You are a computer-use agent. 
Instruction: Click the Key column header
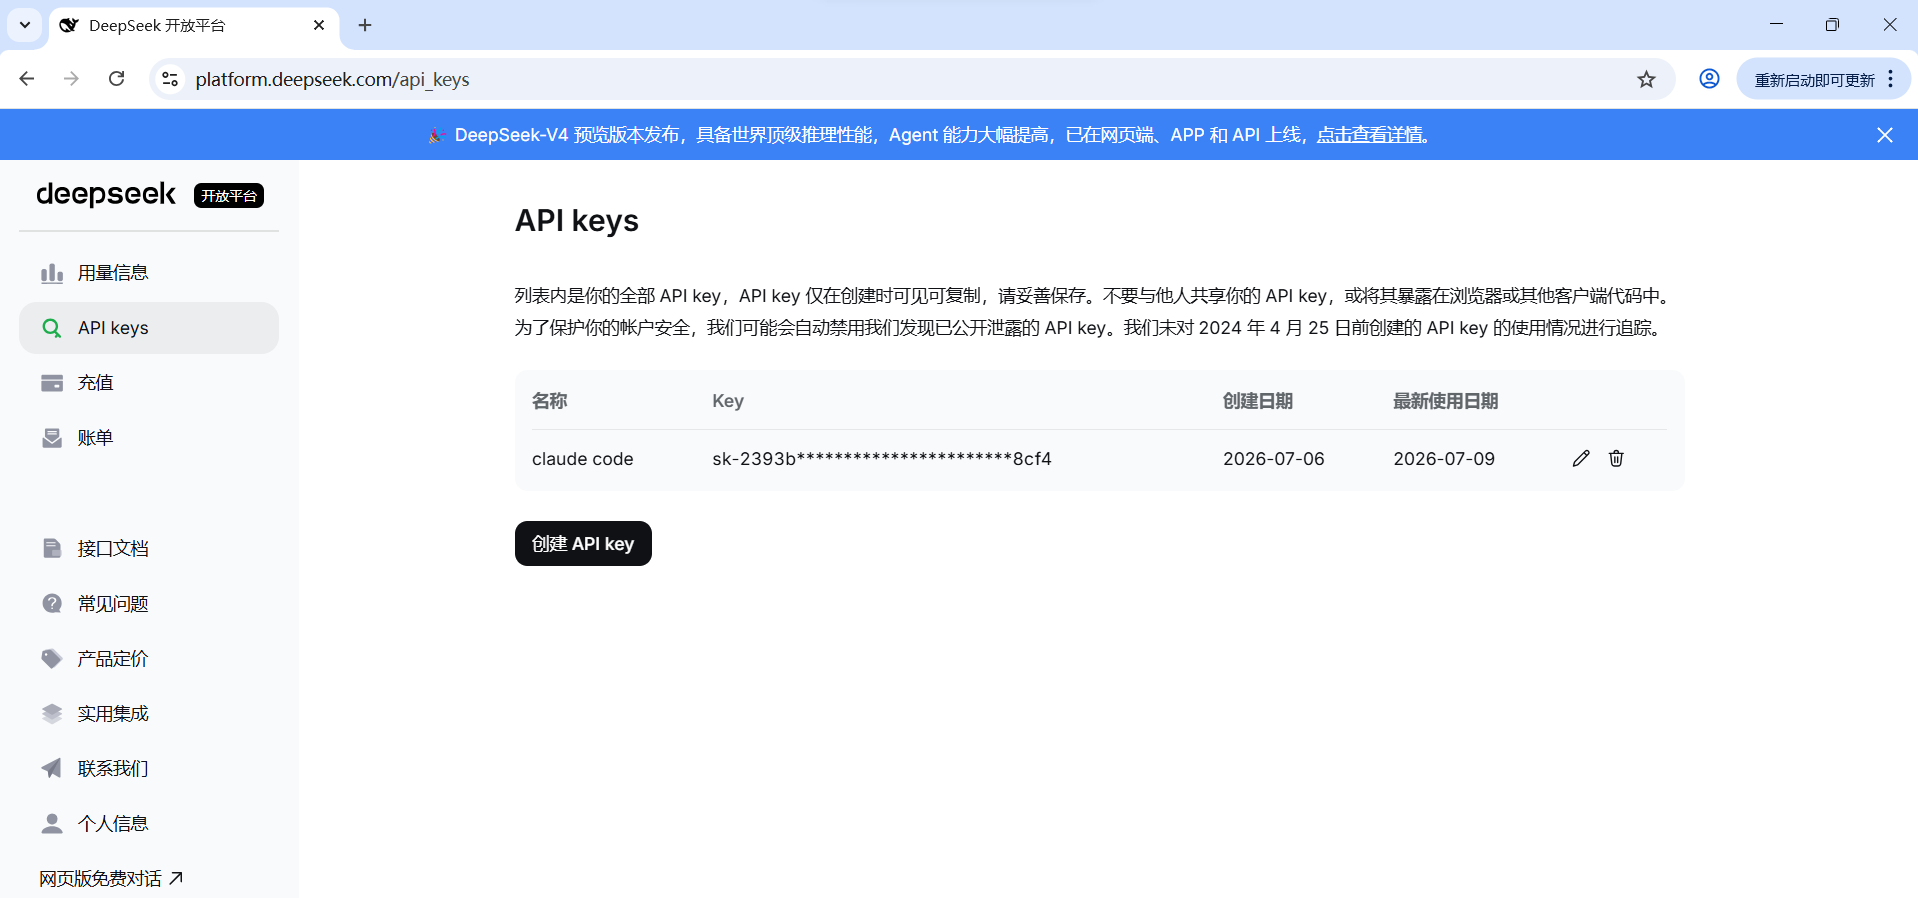[728, 401]
